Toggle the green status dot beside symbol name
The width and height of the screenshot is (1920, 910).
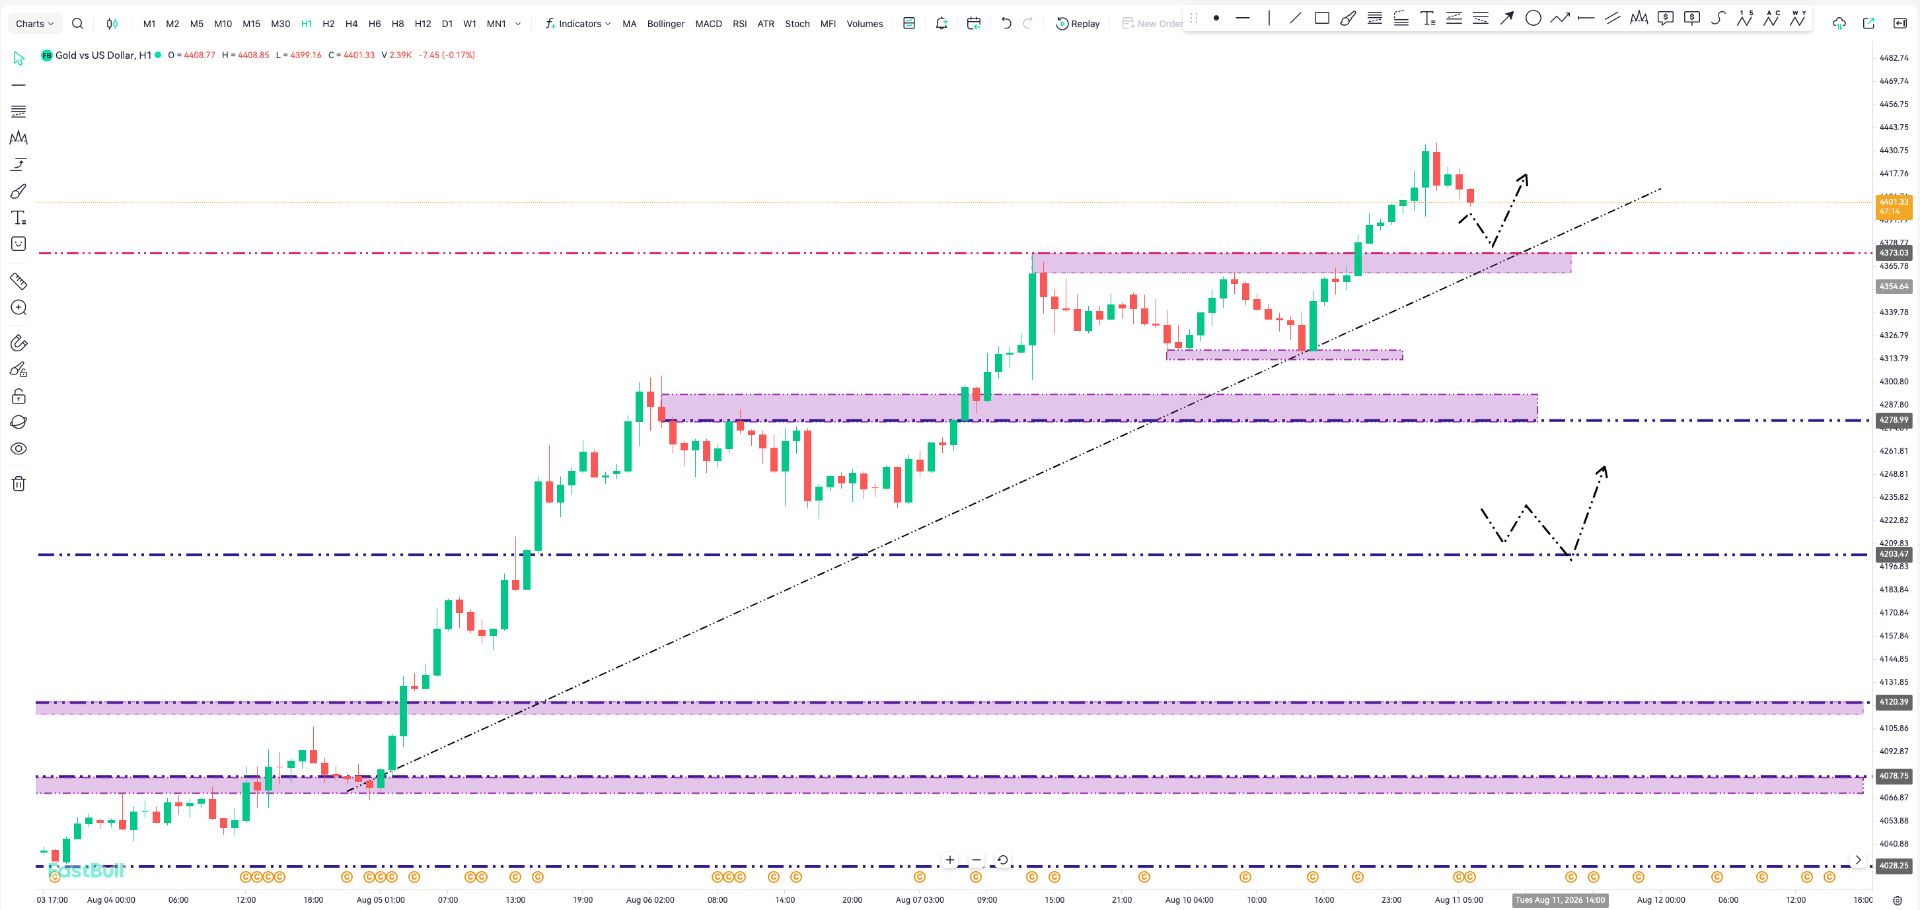pos(158,55)
